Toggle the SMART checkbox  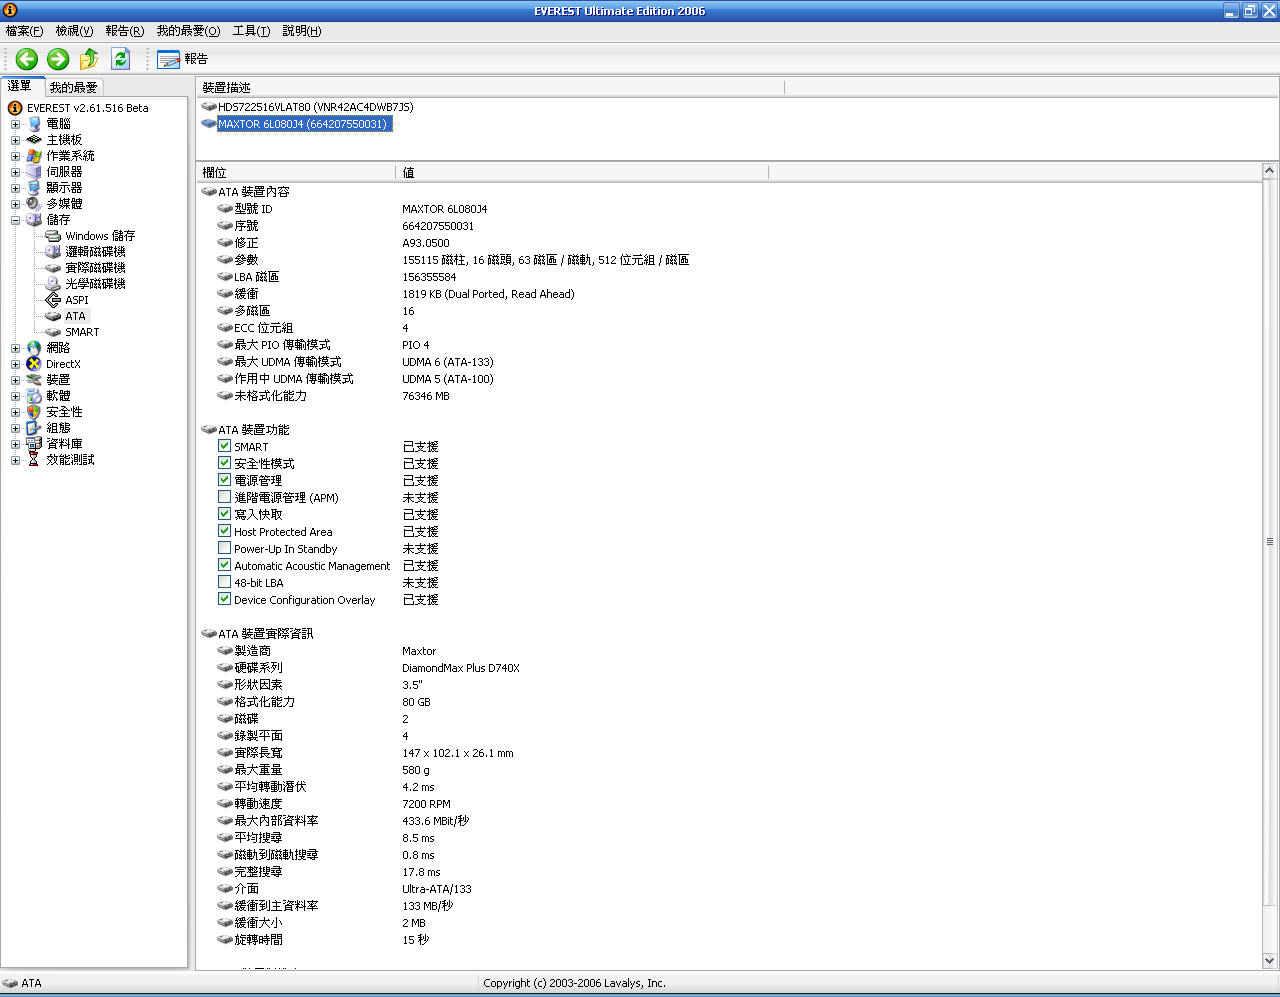pos(225,446)
